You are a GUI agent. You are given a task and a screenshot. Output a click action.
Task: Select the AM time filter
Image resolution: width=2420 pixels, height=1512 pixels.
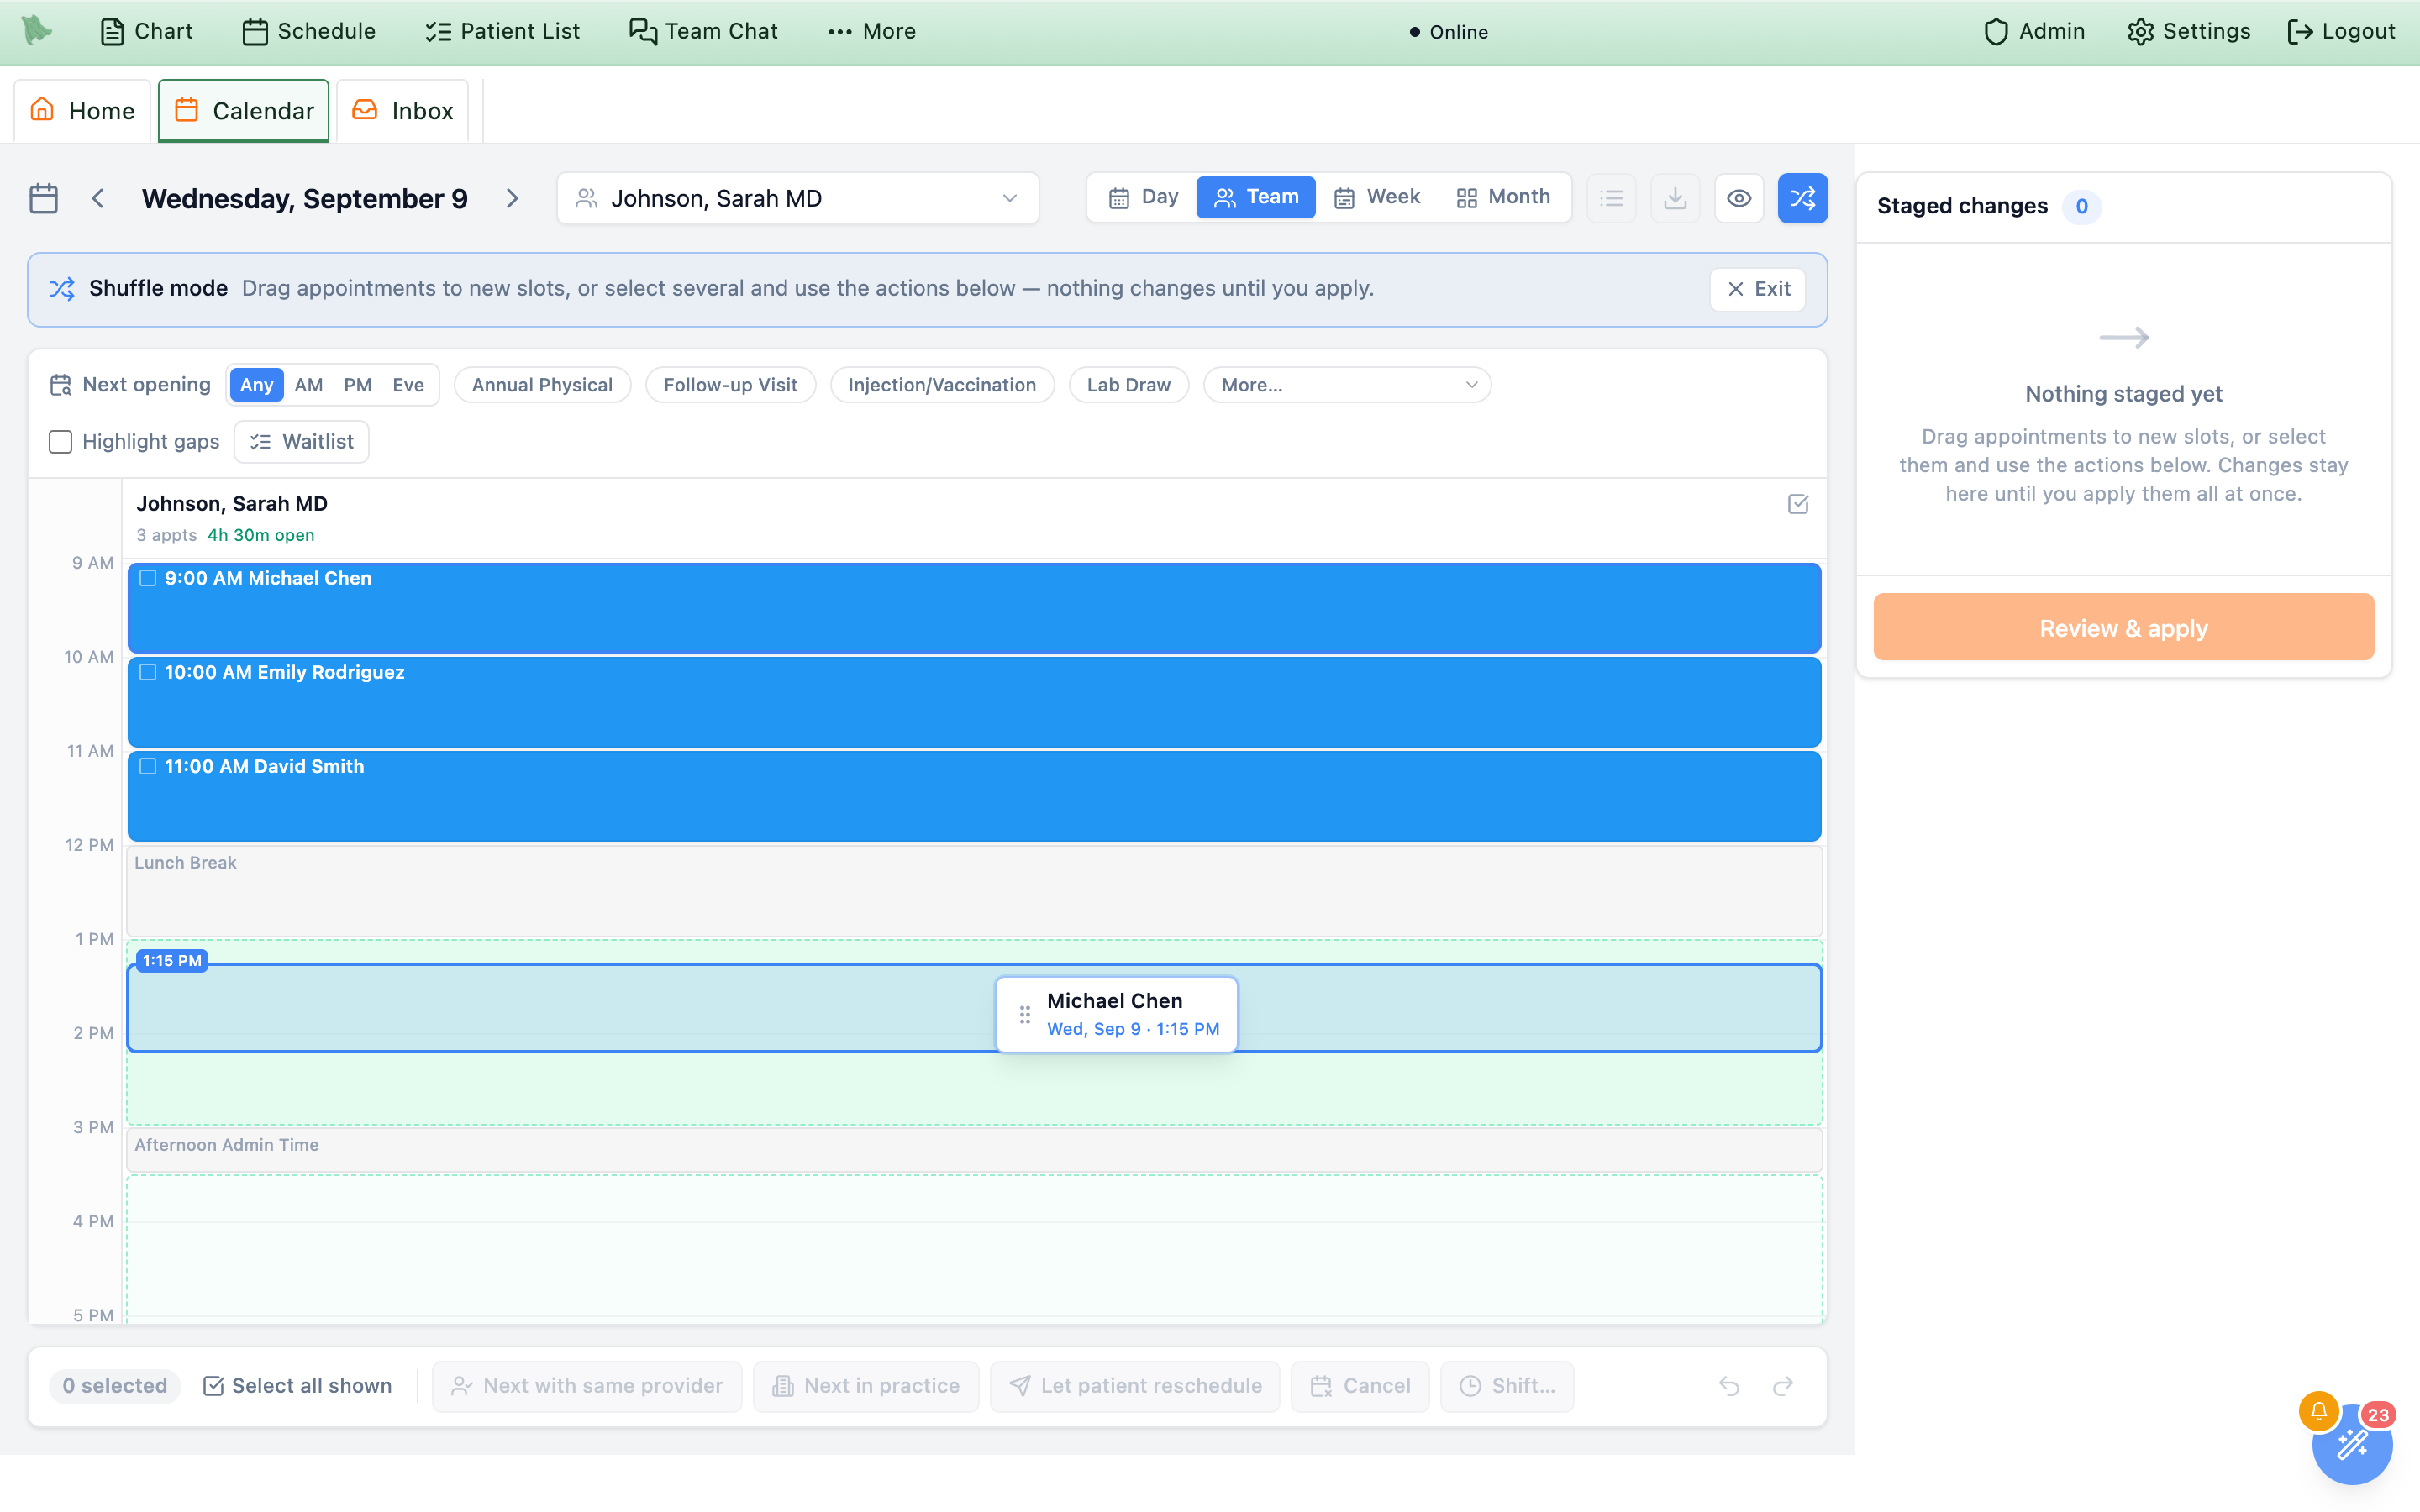pyautogui.click(x=309, y=385)
